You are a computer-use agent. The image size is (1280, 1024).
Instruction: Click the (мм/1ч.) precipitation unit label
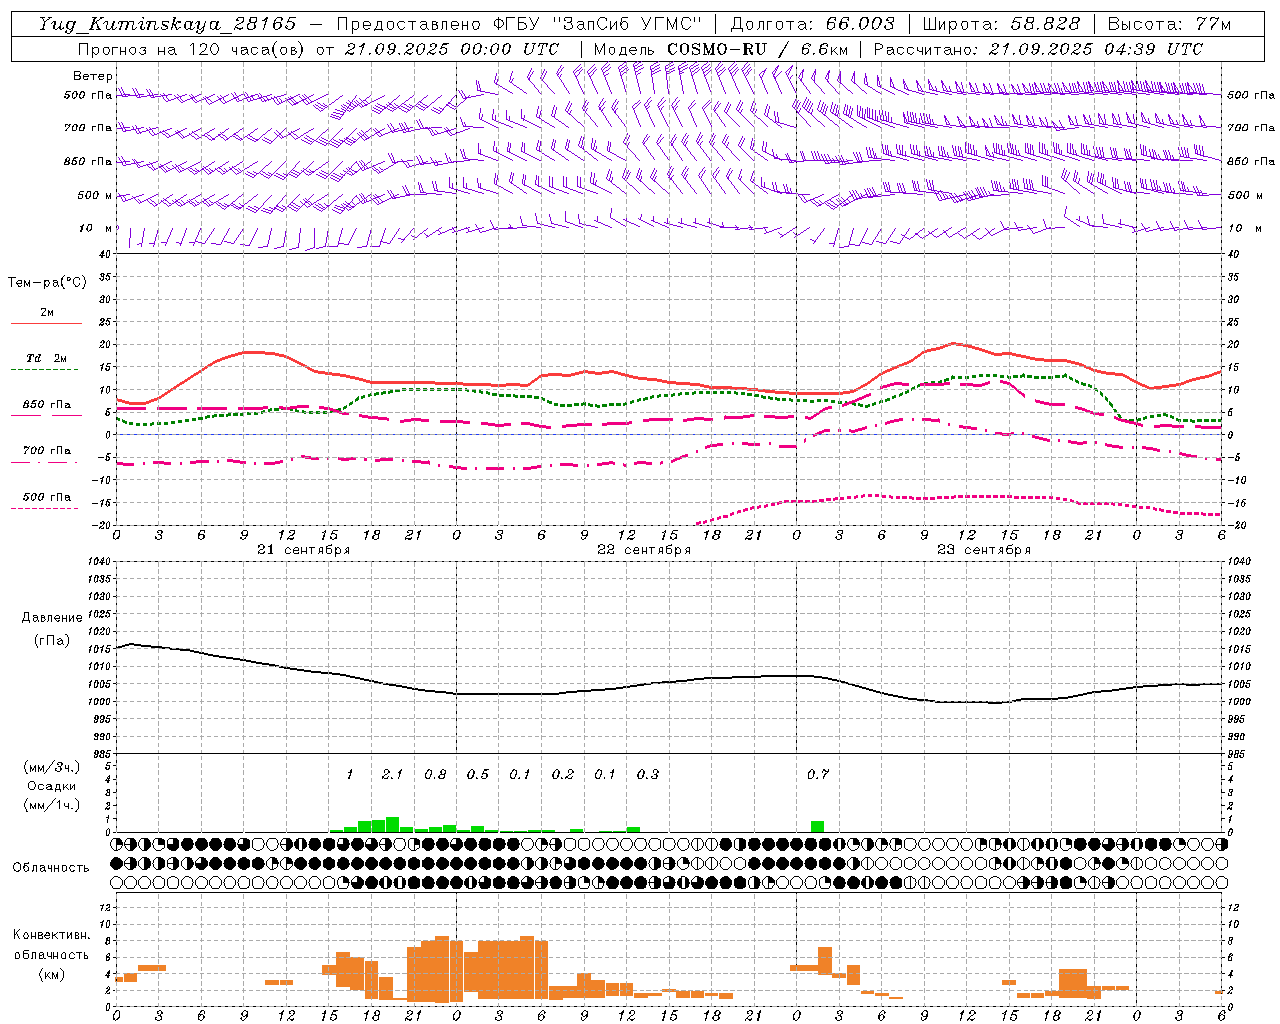52,805
